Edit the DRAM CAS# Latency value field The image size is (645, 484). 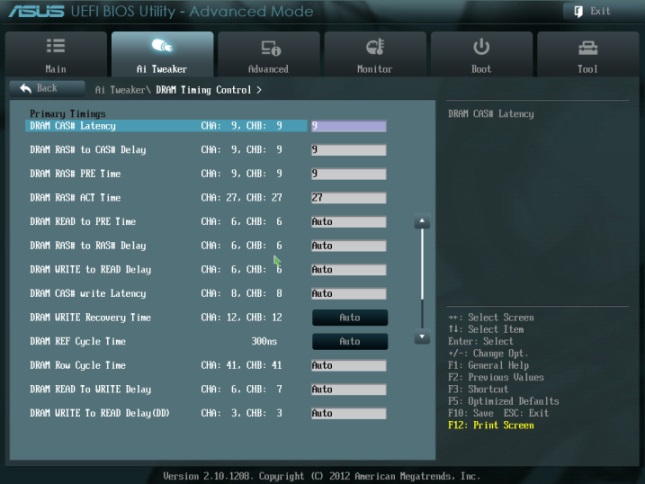(x=348, y=126)
